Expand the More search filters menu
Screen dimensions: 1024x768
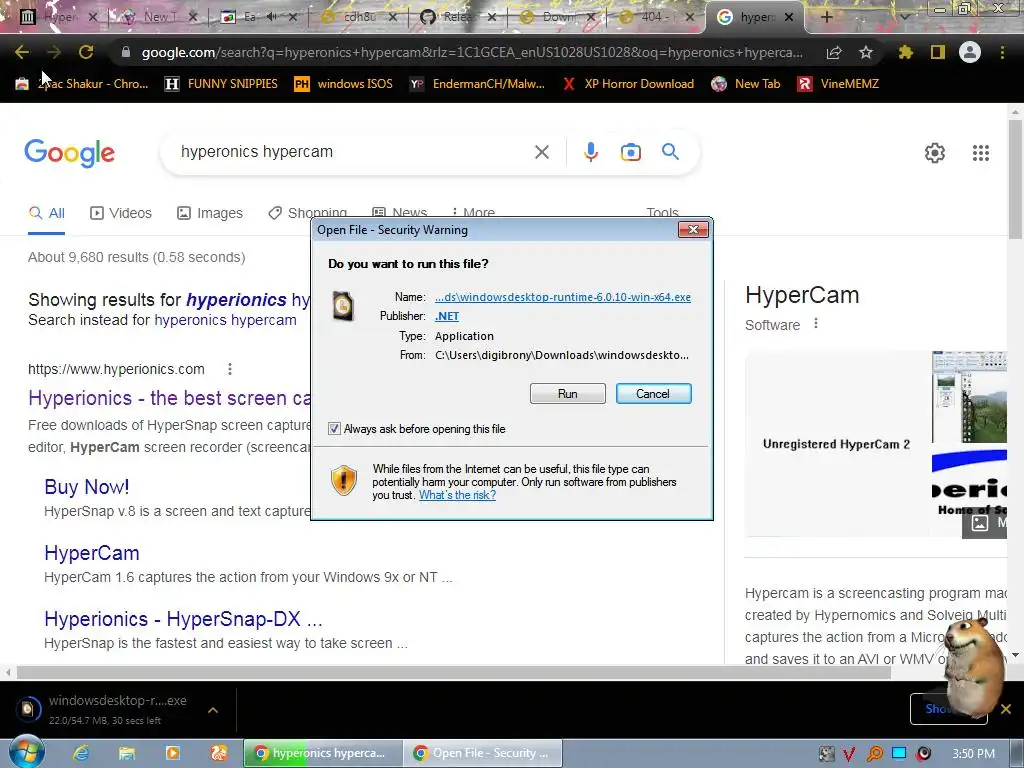point(473,213)
